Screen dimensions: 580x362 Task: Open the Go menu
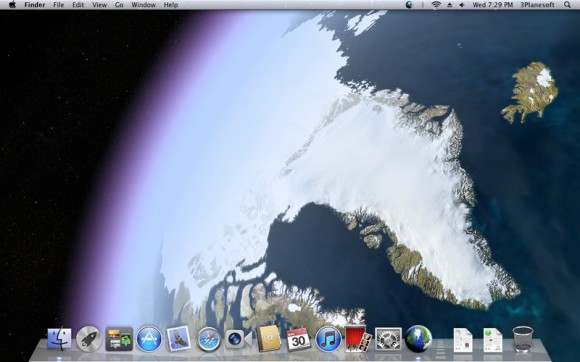tap(119, 5)
